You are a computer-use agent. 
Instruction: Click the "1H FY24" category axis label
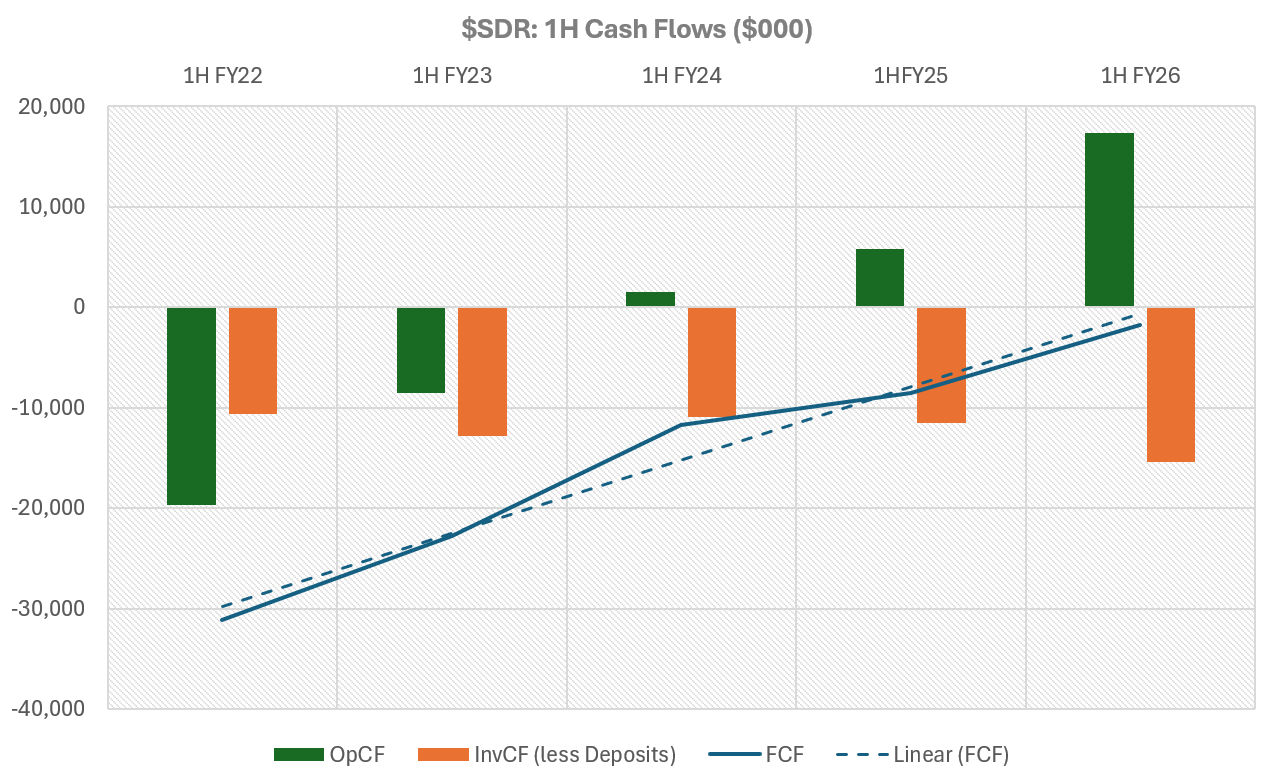tap(681, 76)
